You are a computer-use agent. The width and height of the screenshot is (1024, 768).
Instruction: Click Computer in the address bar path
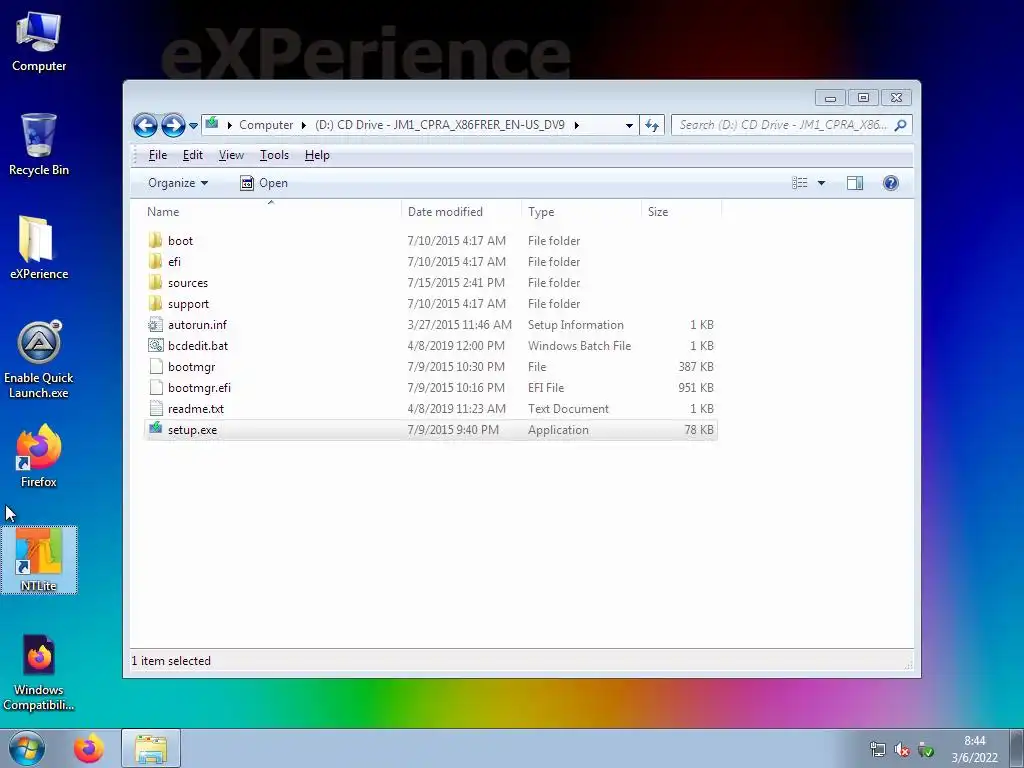point(266,125)
